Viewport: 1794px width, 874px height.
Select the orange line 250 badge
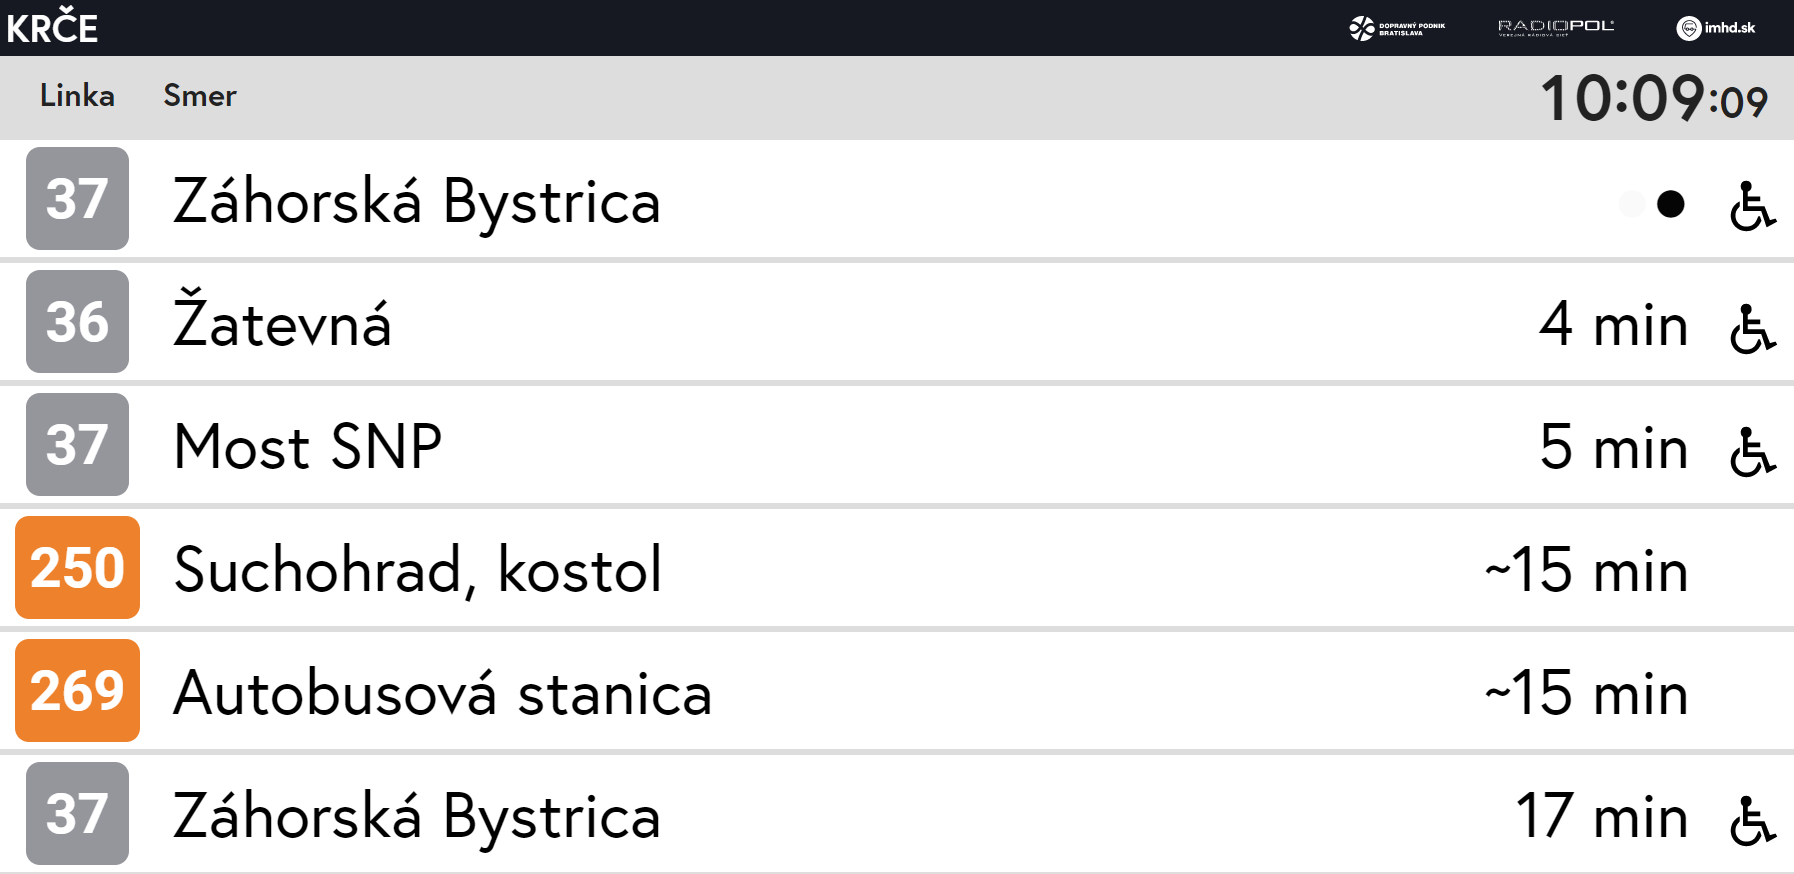click(x=77, y=567)
